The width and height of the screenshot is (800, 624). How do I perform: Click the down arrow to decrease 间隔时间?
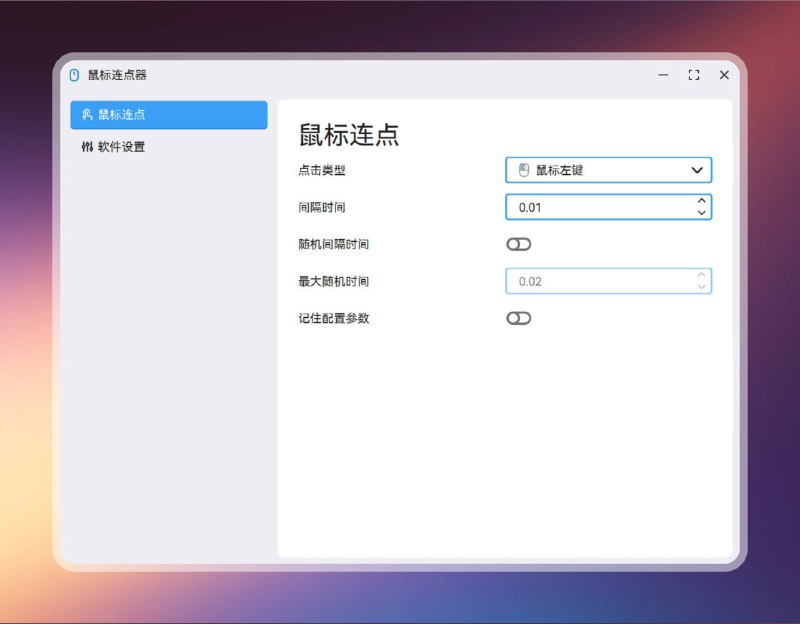click(x=701, y=213)
